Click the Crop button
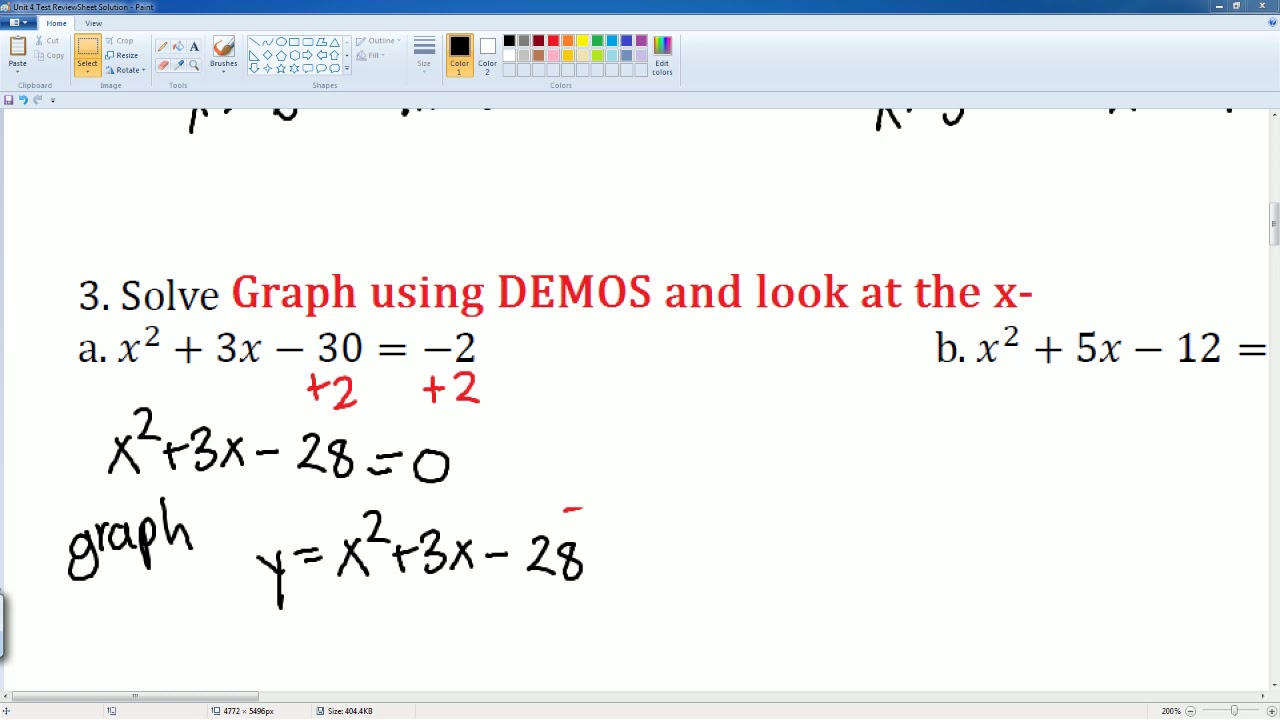This screenshot has height=720, width=1280. [119, 41]
